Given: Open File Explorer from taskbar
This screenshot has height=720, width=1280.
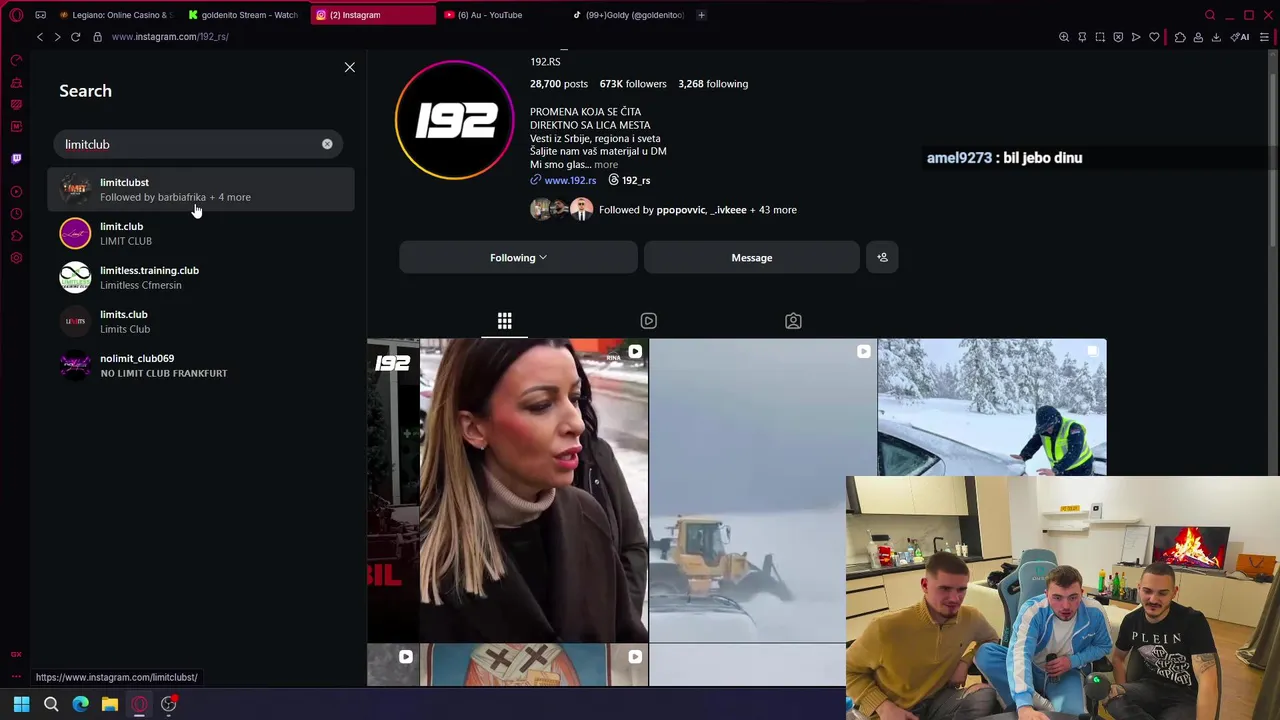Looking at the screenshot, I should (110, 704).
